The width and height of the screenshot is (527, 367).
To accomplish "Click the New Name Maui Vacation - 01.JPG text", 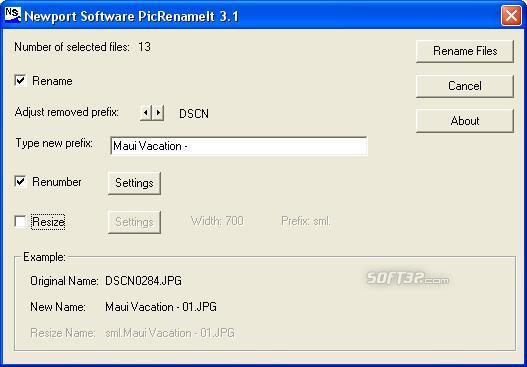I will pyautogui.click(x=161, y=307).
